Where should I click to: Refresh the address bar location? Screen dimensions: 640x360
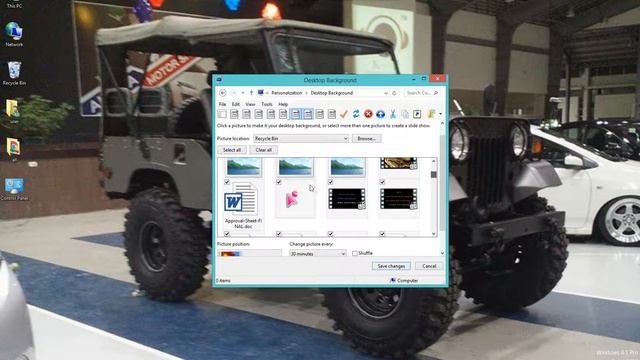coord(394,93)
